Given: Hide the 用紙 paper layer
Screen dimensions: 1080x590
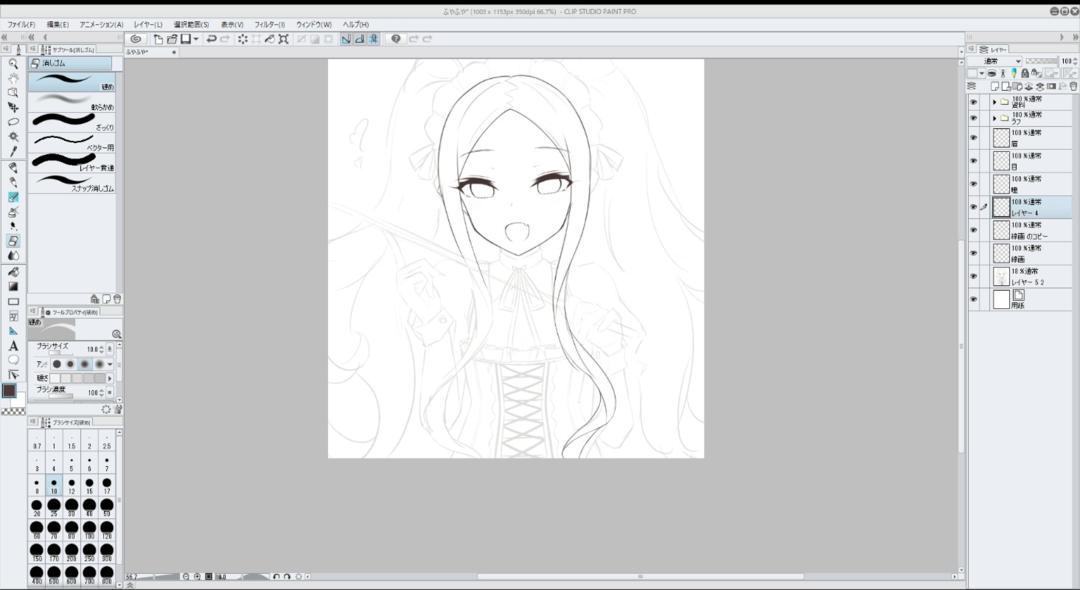Looking at the screenshot, I should (973, 299).
